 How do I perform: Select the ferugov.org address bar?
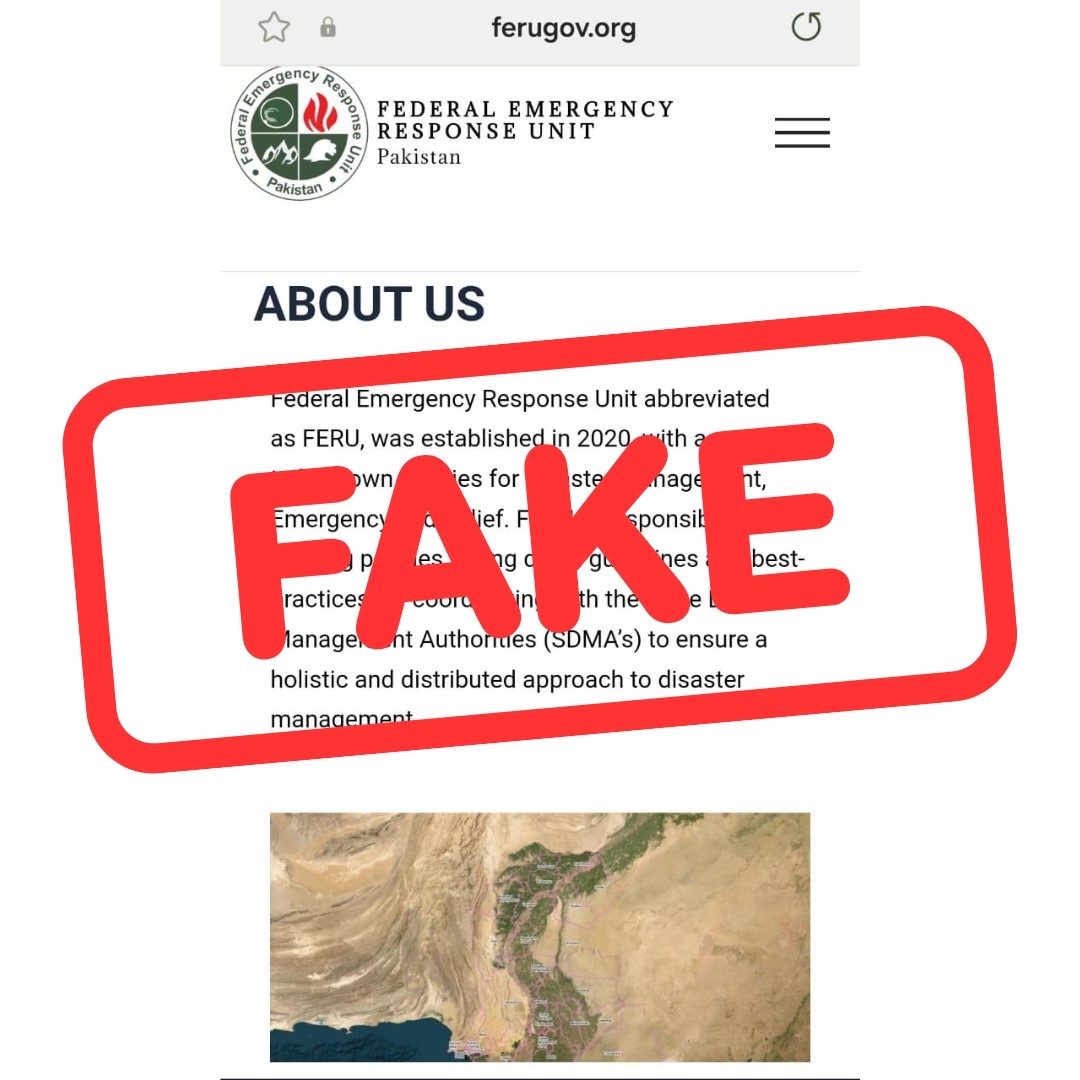tap(563, 28)
